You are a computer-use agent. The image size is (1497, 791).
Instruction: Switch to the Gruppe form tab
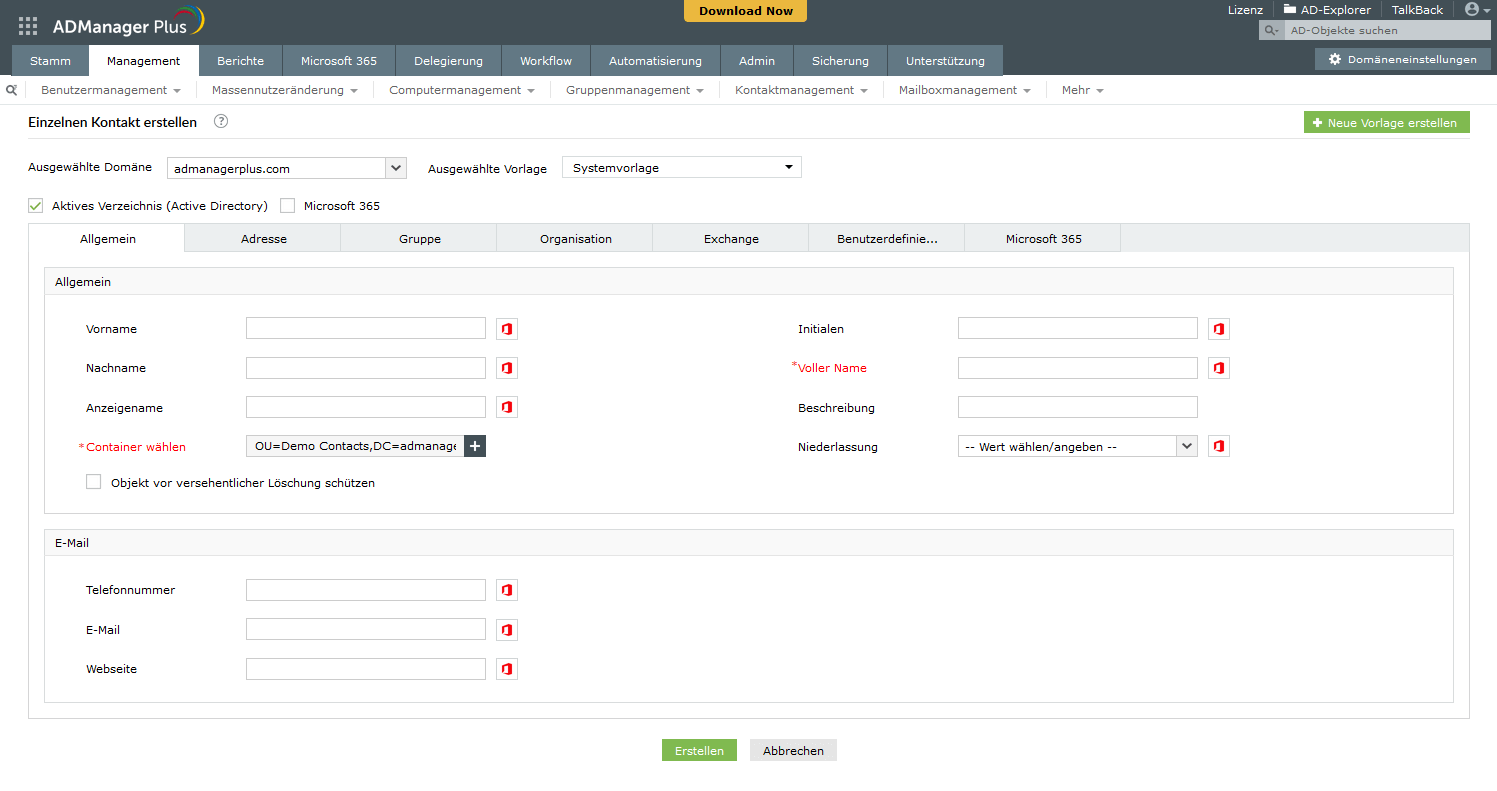tap(420, 239)
